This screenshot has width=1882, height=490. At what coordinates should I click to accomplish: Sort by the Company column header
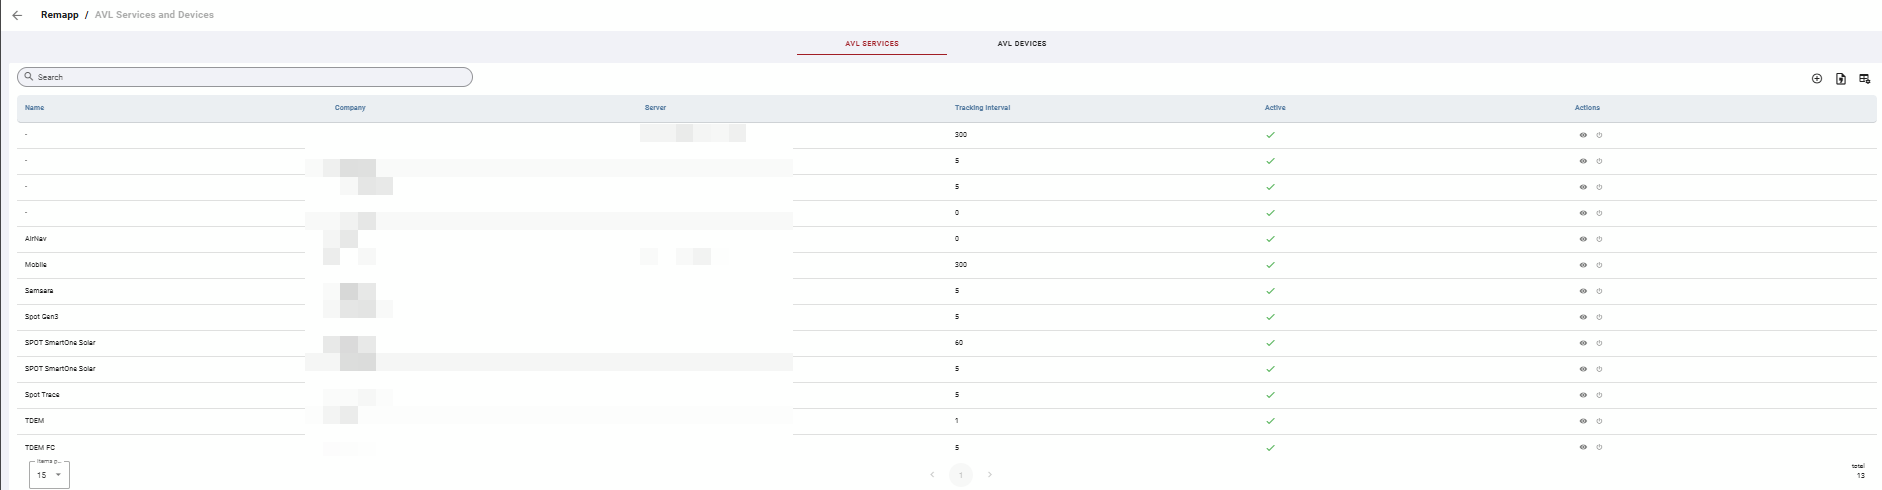coord(350,108)
